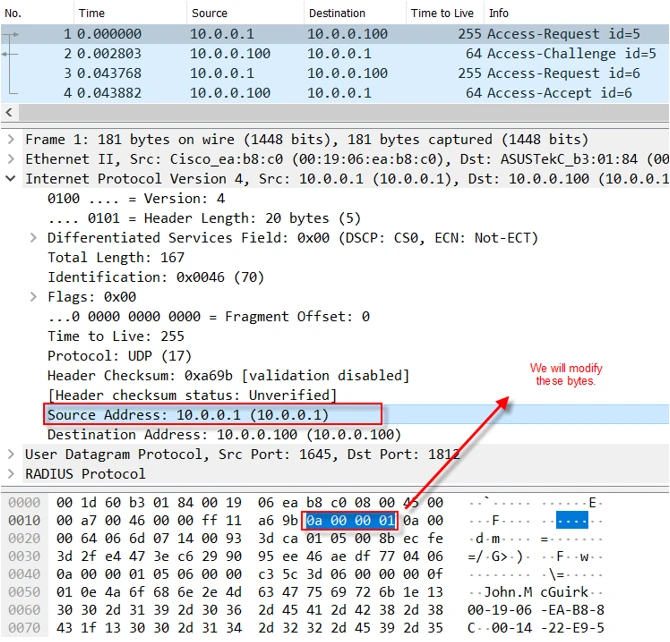
Task: Sort packets by the Time column header
Action: tap(92, 13)
